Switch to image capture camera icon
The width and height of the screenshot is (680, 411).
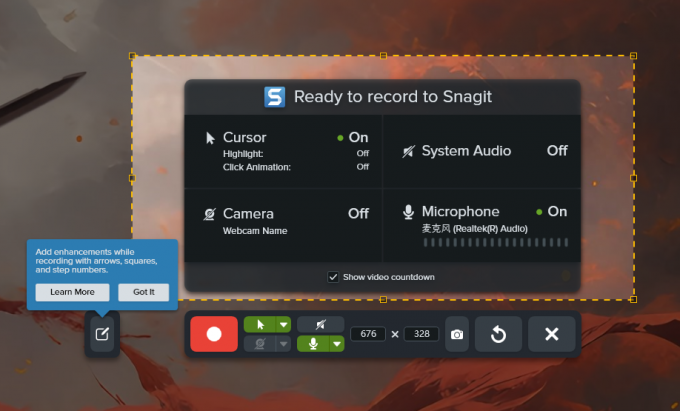[457, 334]
